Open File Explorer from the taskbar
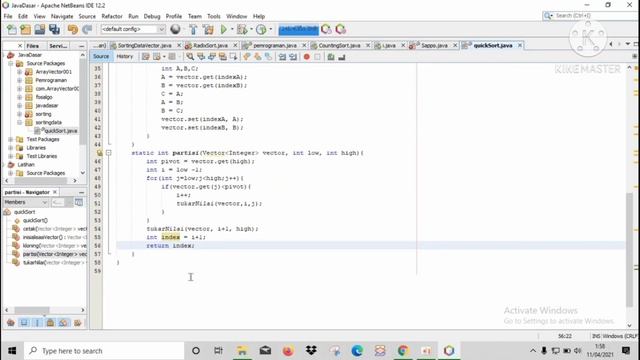The image size is (640, 360). pos(242,351)
